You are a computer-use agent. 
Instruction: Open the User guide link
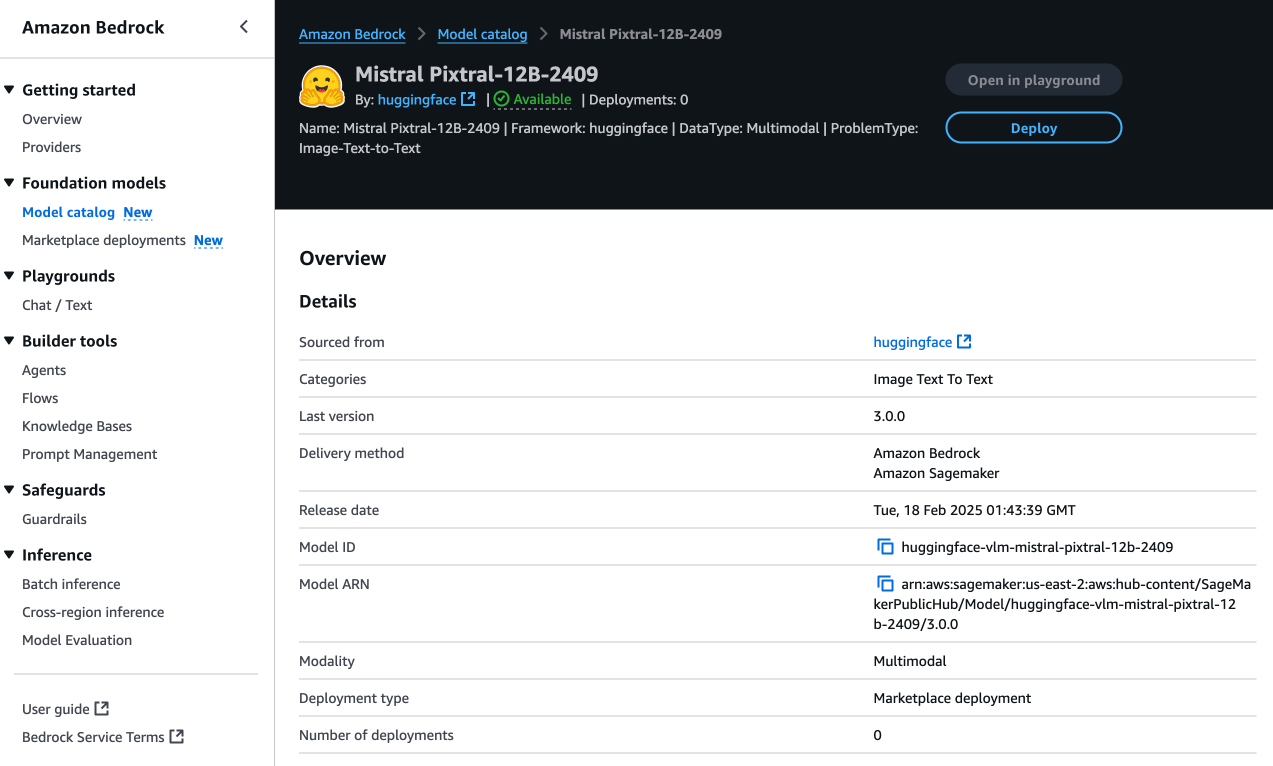click(56, 709)
